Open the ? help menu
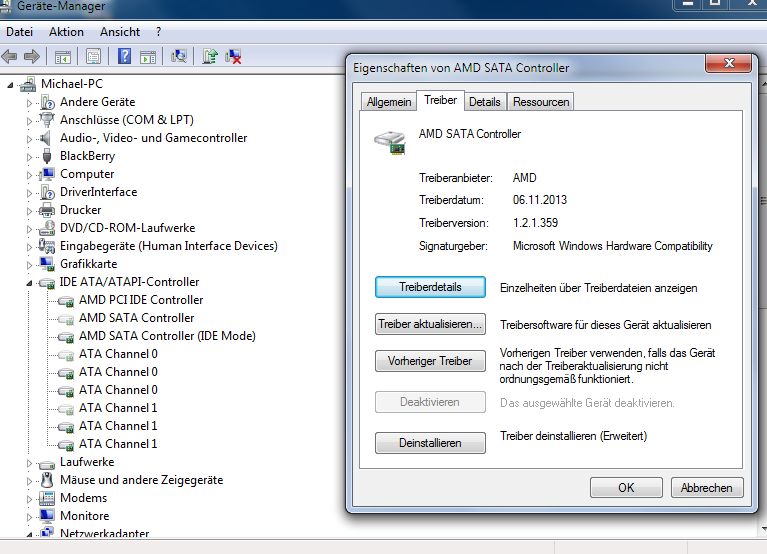Screen dimensions: 767x554 (x=158, y=32)
